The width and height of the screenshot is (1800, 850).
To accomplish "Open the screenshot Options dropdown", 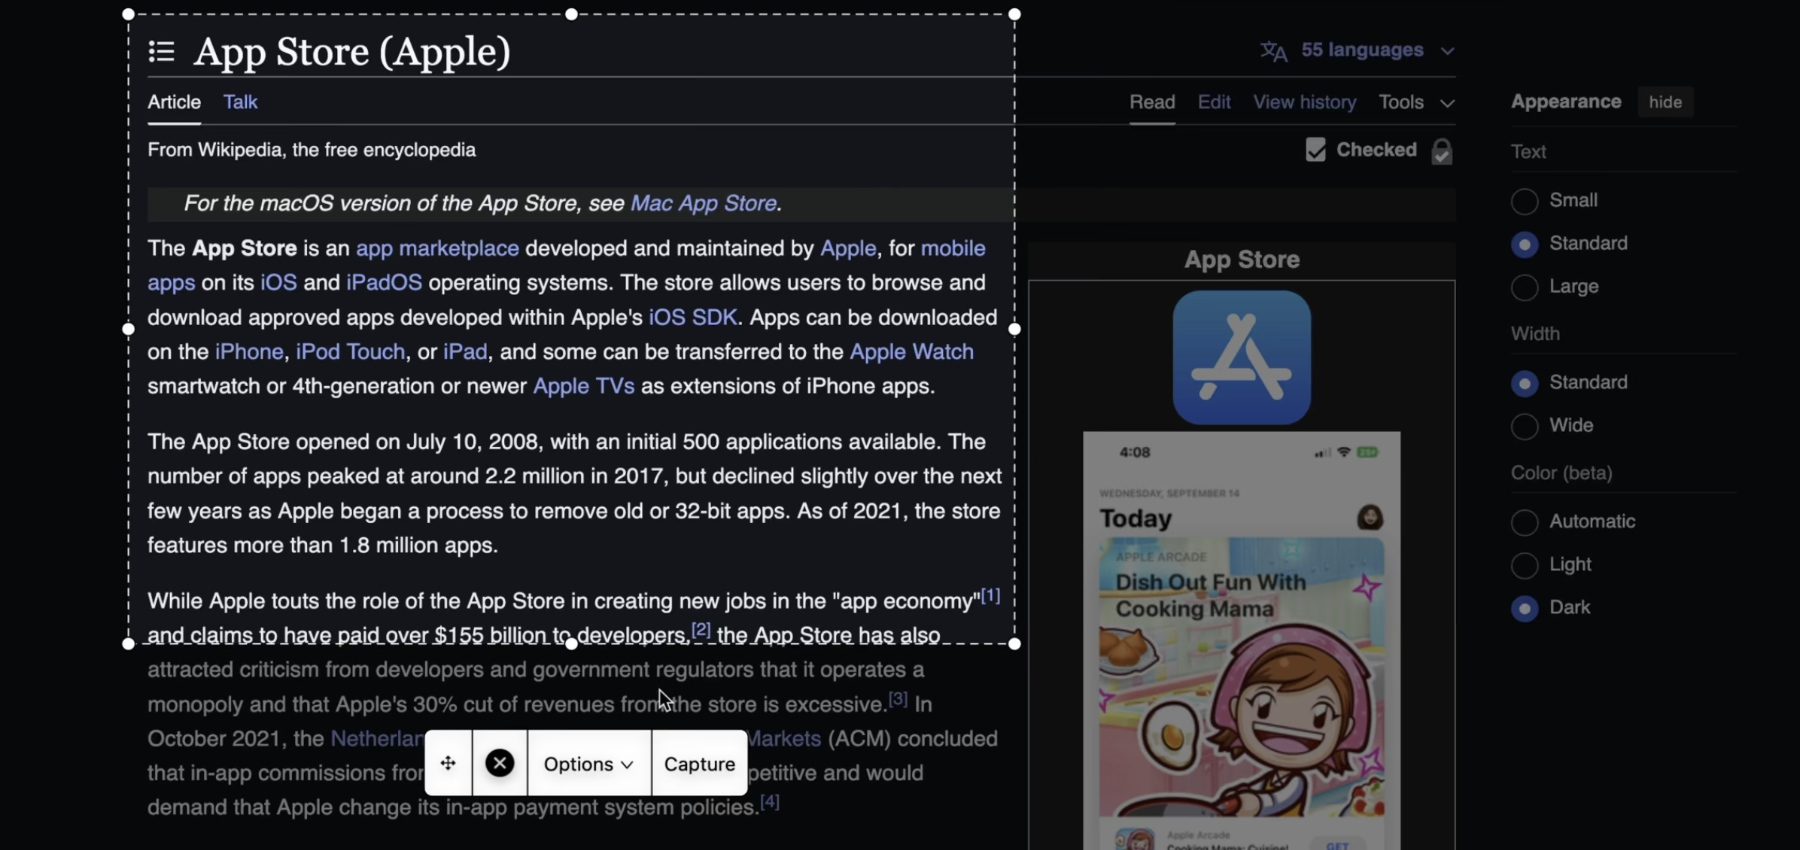I will point(588,763).
